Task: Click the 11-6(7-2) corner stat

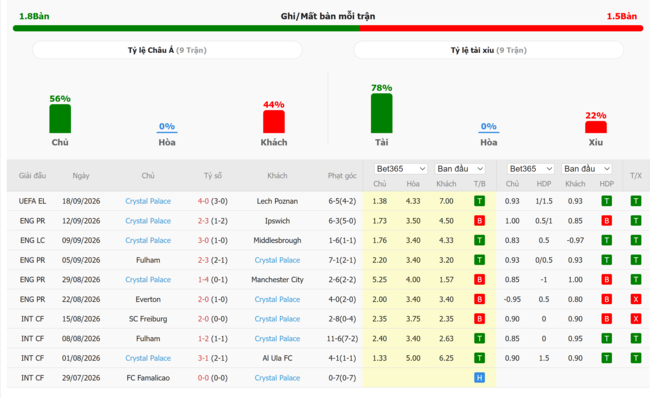Action: pyautogui.click(x=342, y=339)
